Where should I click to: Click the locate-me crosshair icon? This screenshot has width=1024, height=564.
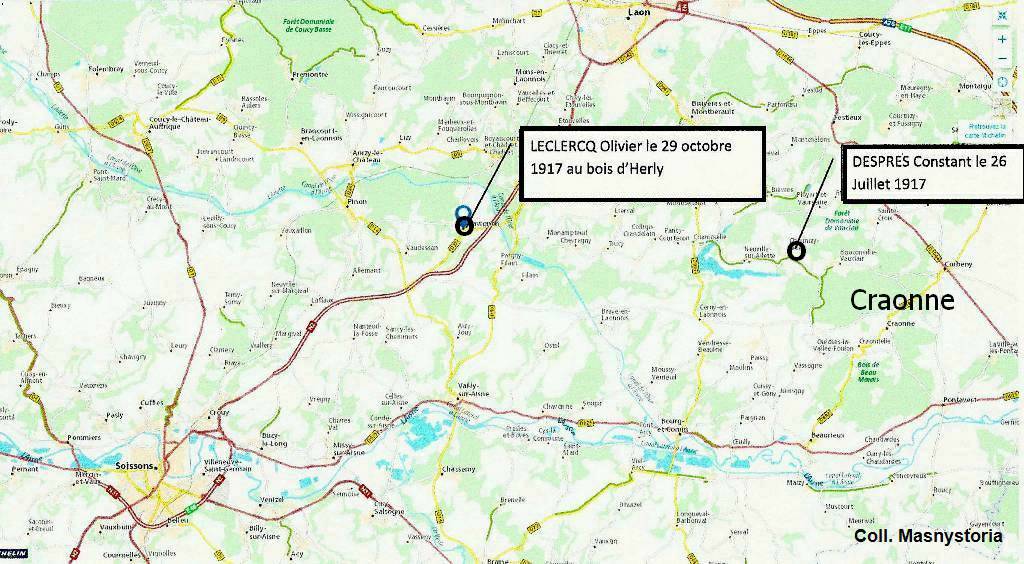click(x=1003, y=83)
